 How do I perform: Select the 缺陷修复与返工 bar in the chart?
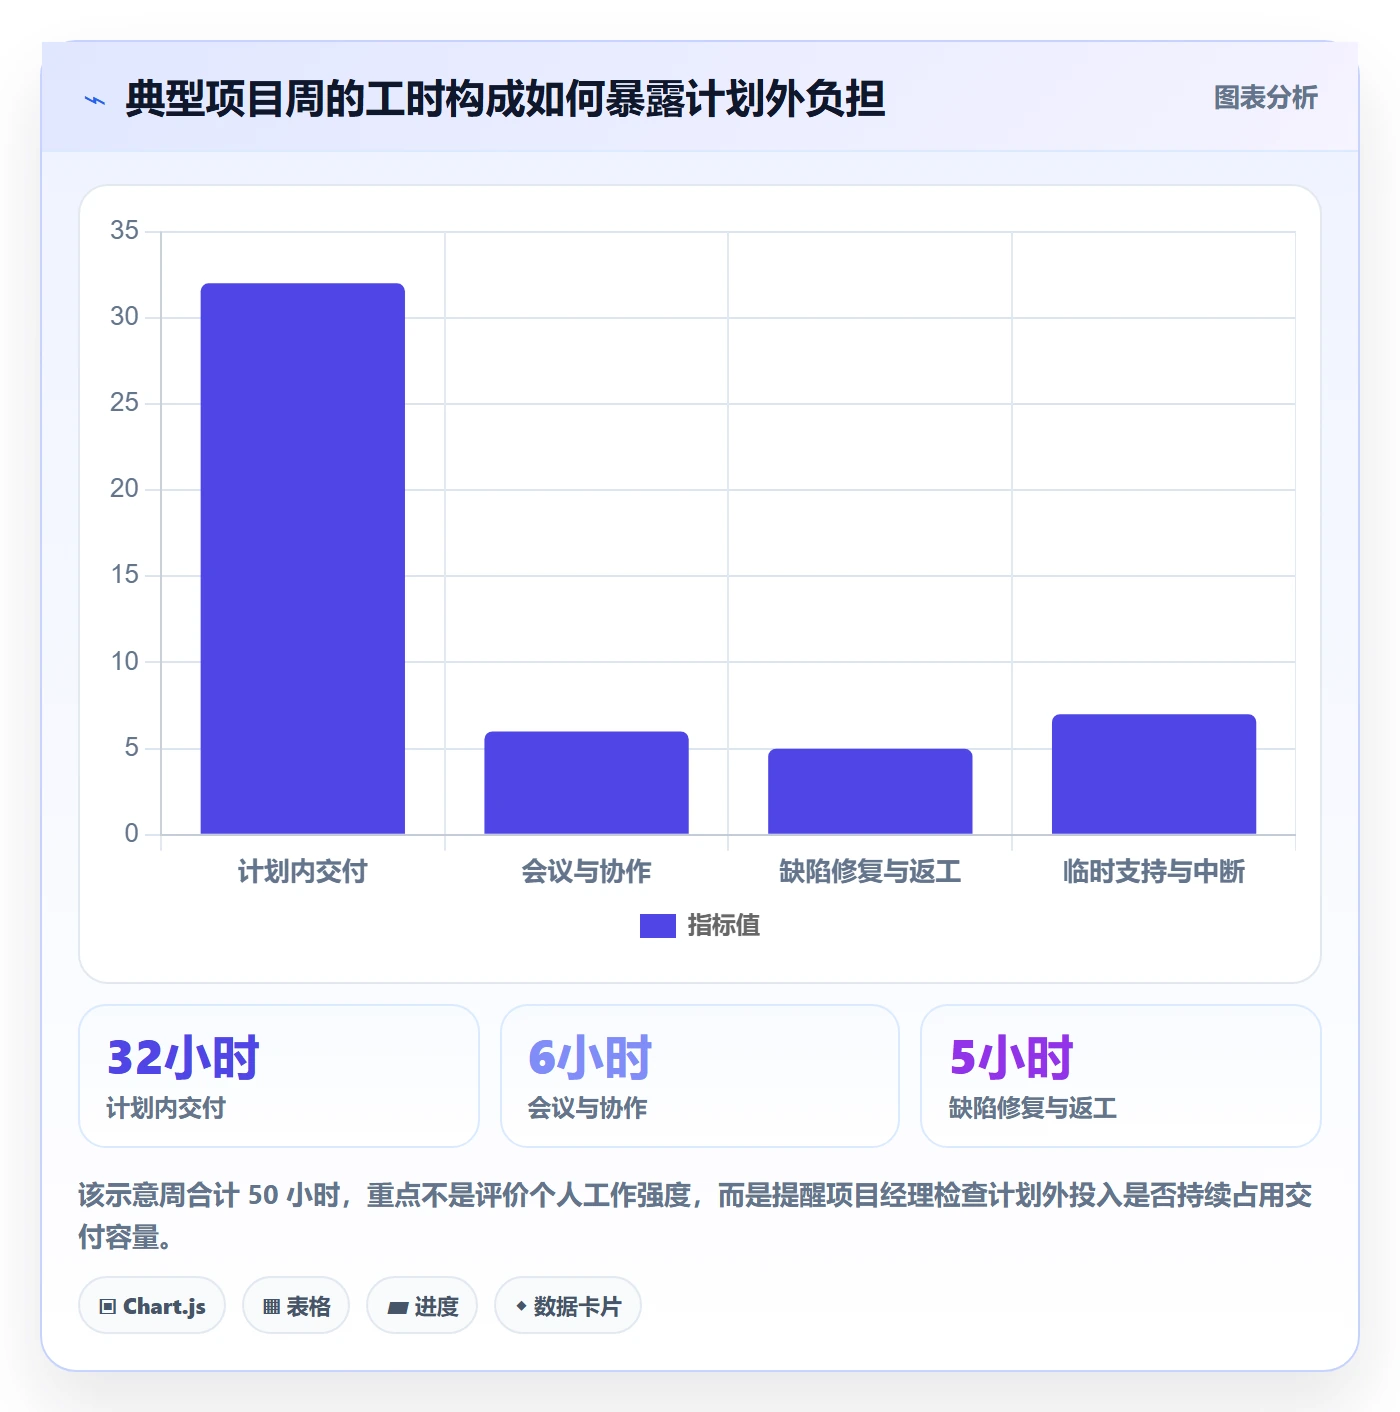pyautogui.click(x=870, y=791)
